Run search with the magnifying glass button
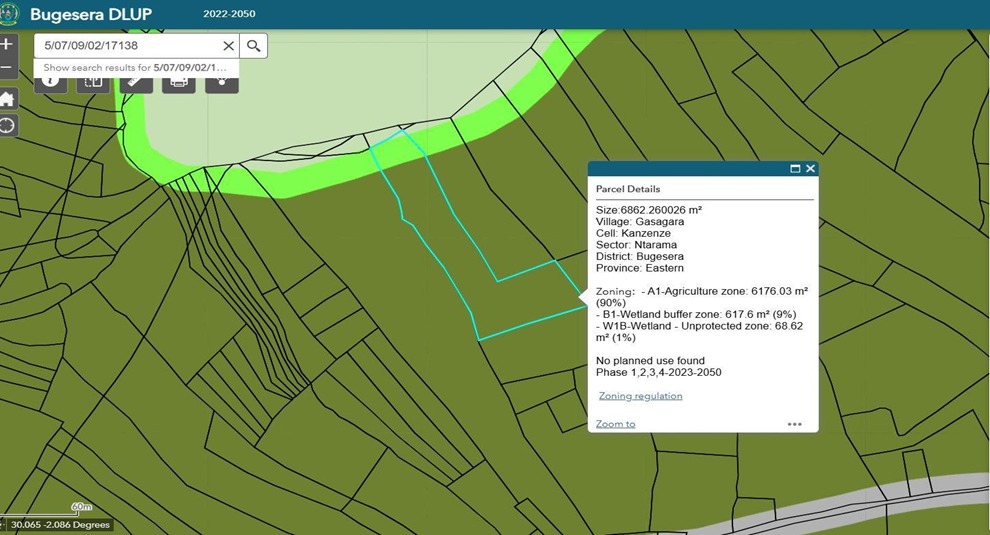Viewport: 990px width, 535px height. click(254, 46)
